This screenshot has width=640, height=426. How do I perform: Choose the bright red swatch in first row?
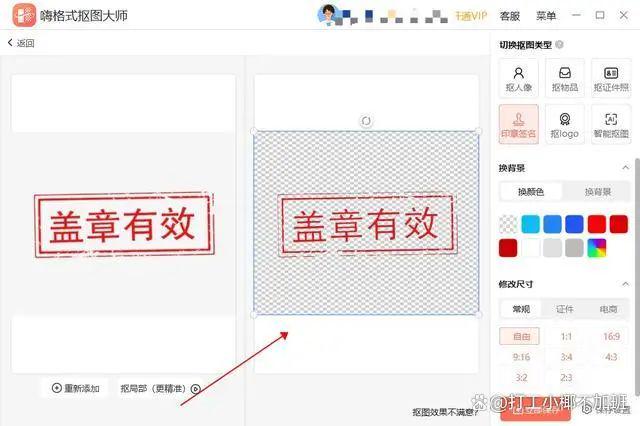(597, 224)
